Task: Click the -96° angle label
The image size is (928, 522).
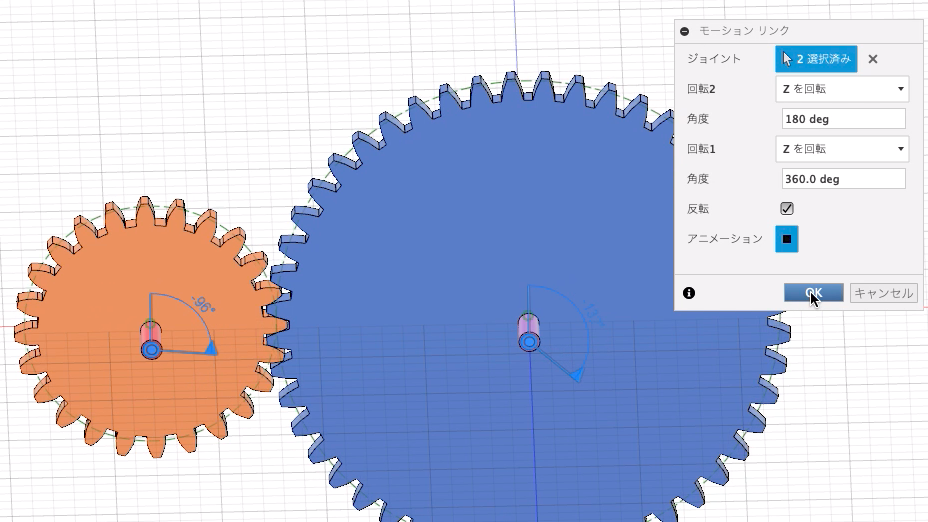Action: click(204, 304)
